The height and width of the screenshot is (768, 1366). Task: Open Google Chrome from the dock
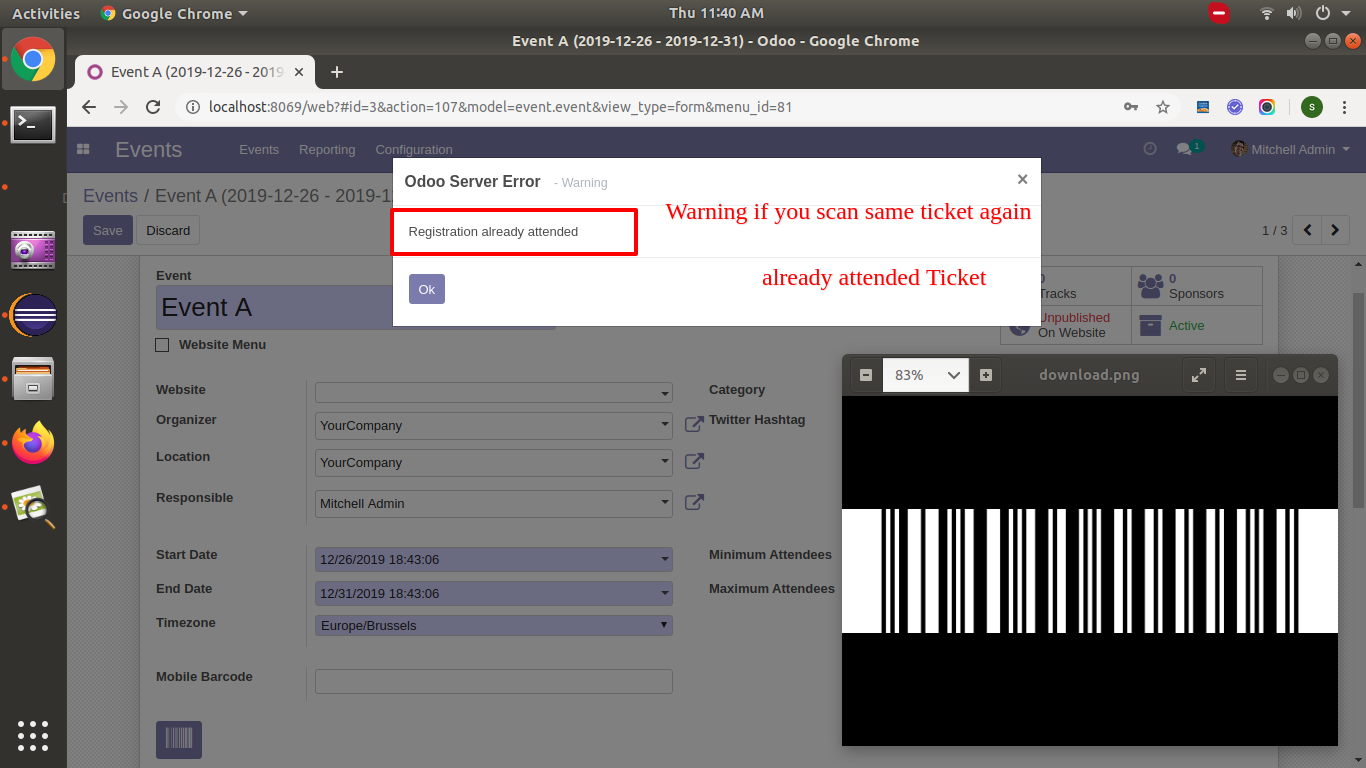(x=33, y=60)
